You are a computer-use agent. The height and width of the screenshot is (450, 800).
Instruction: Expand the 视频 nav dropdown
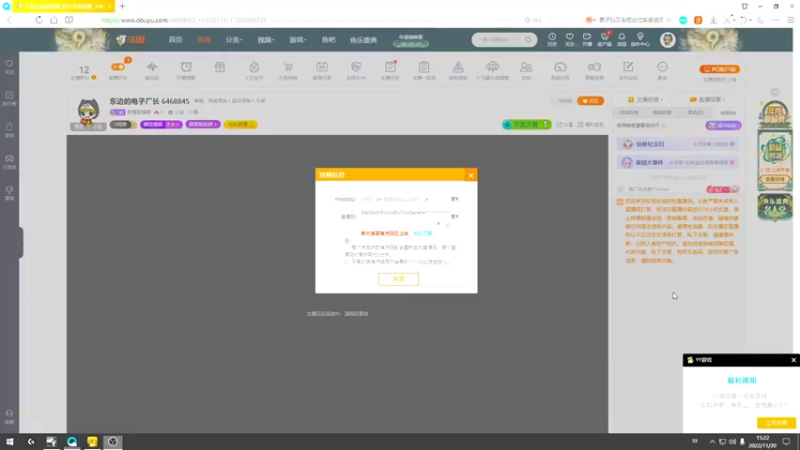pyautogui.click(x=266, y=40)
